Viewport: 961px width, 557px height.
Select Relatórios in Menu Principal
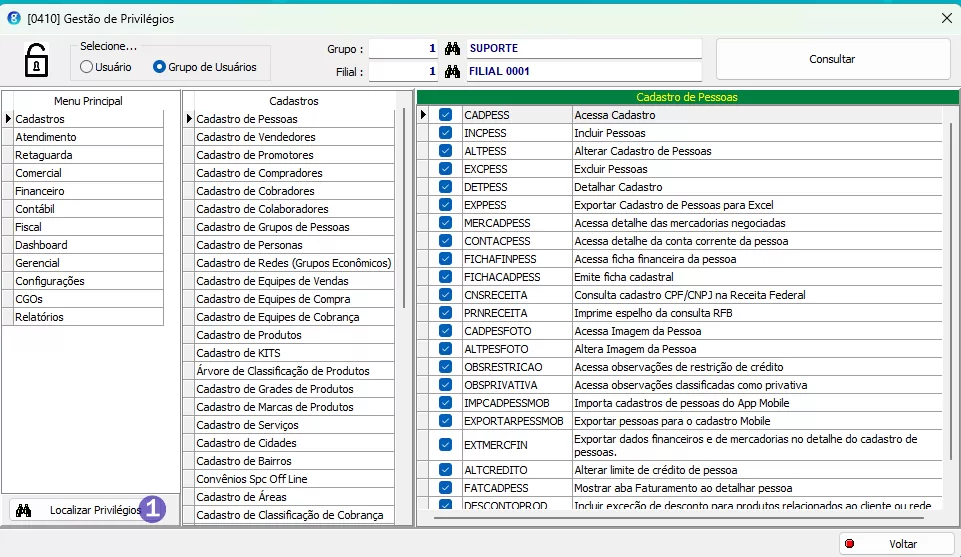tap(39, 317)
